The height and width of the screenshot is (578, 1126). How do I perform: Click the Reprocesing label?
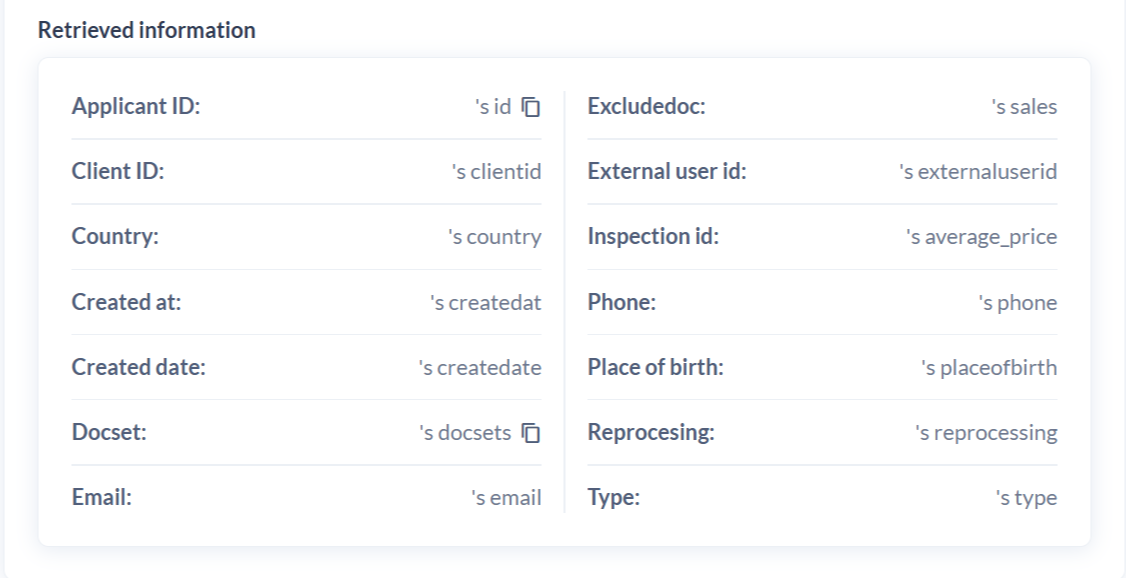(x=651, y=433)
